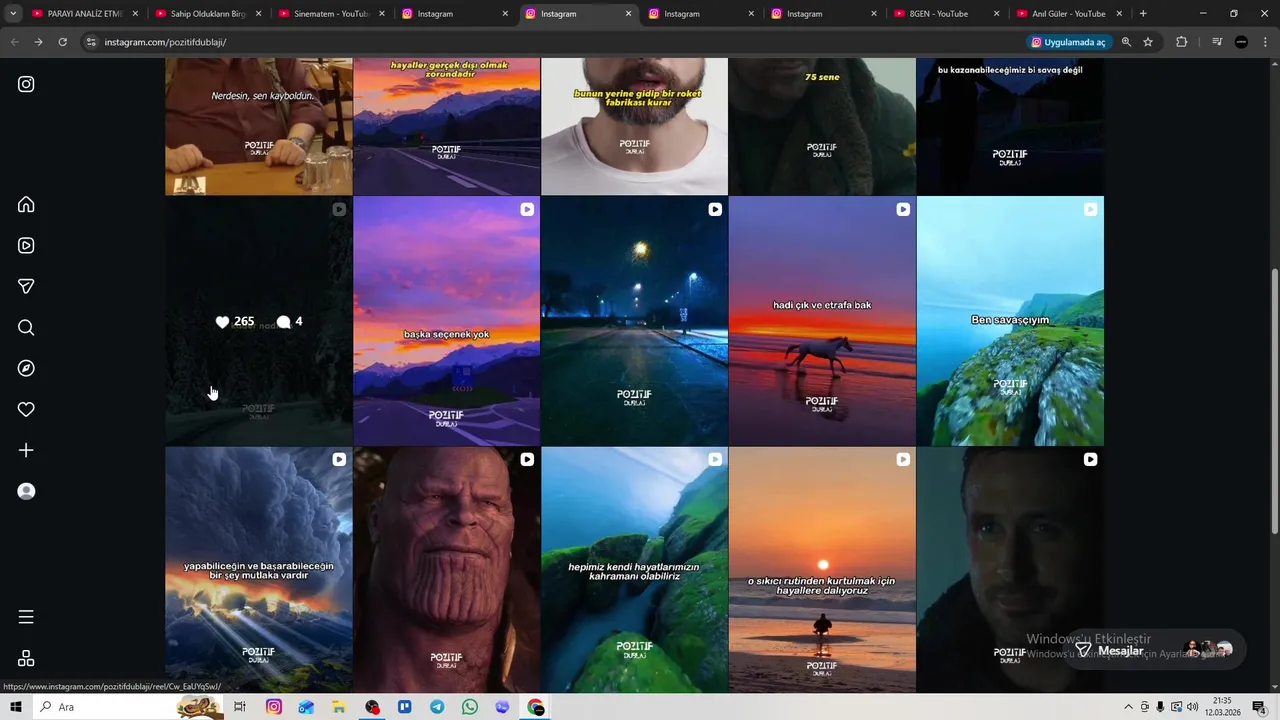This screenshot has height=720, width=1280.
Task: Open the volume icon in the system tray
Action: 1192,707
